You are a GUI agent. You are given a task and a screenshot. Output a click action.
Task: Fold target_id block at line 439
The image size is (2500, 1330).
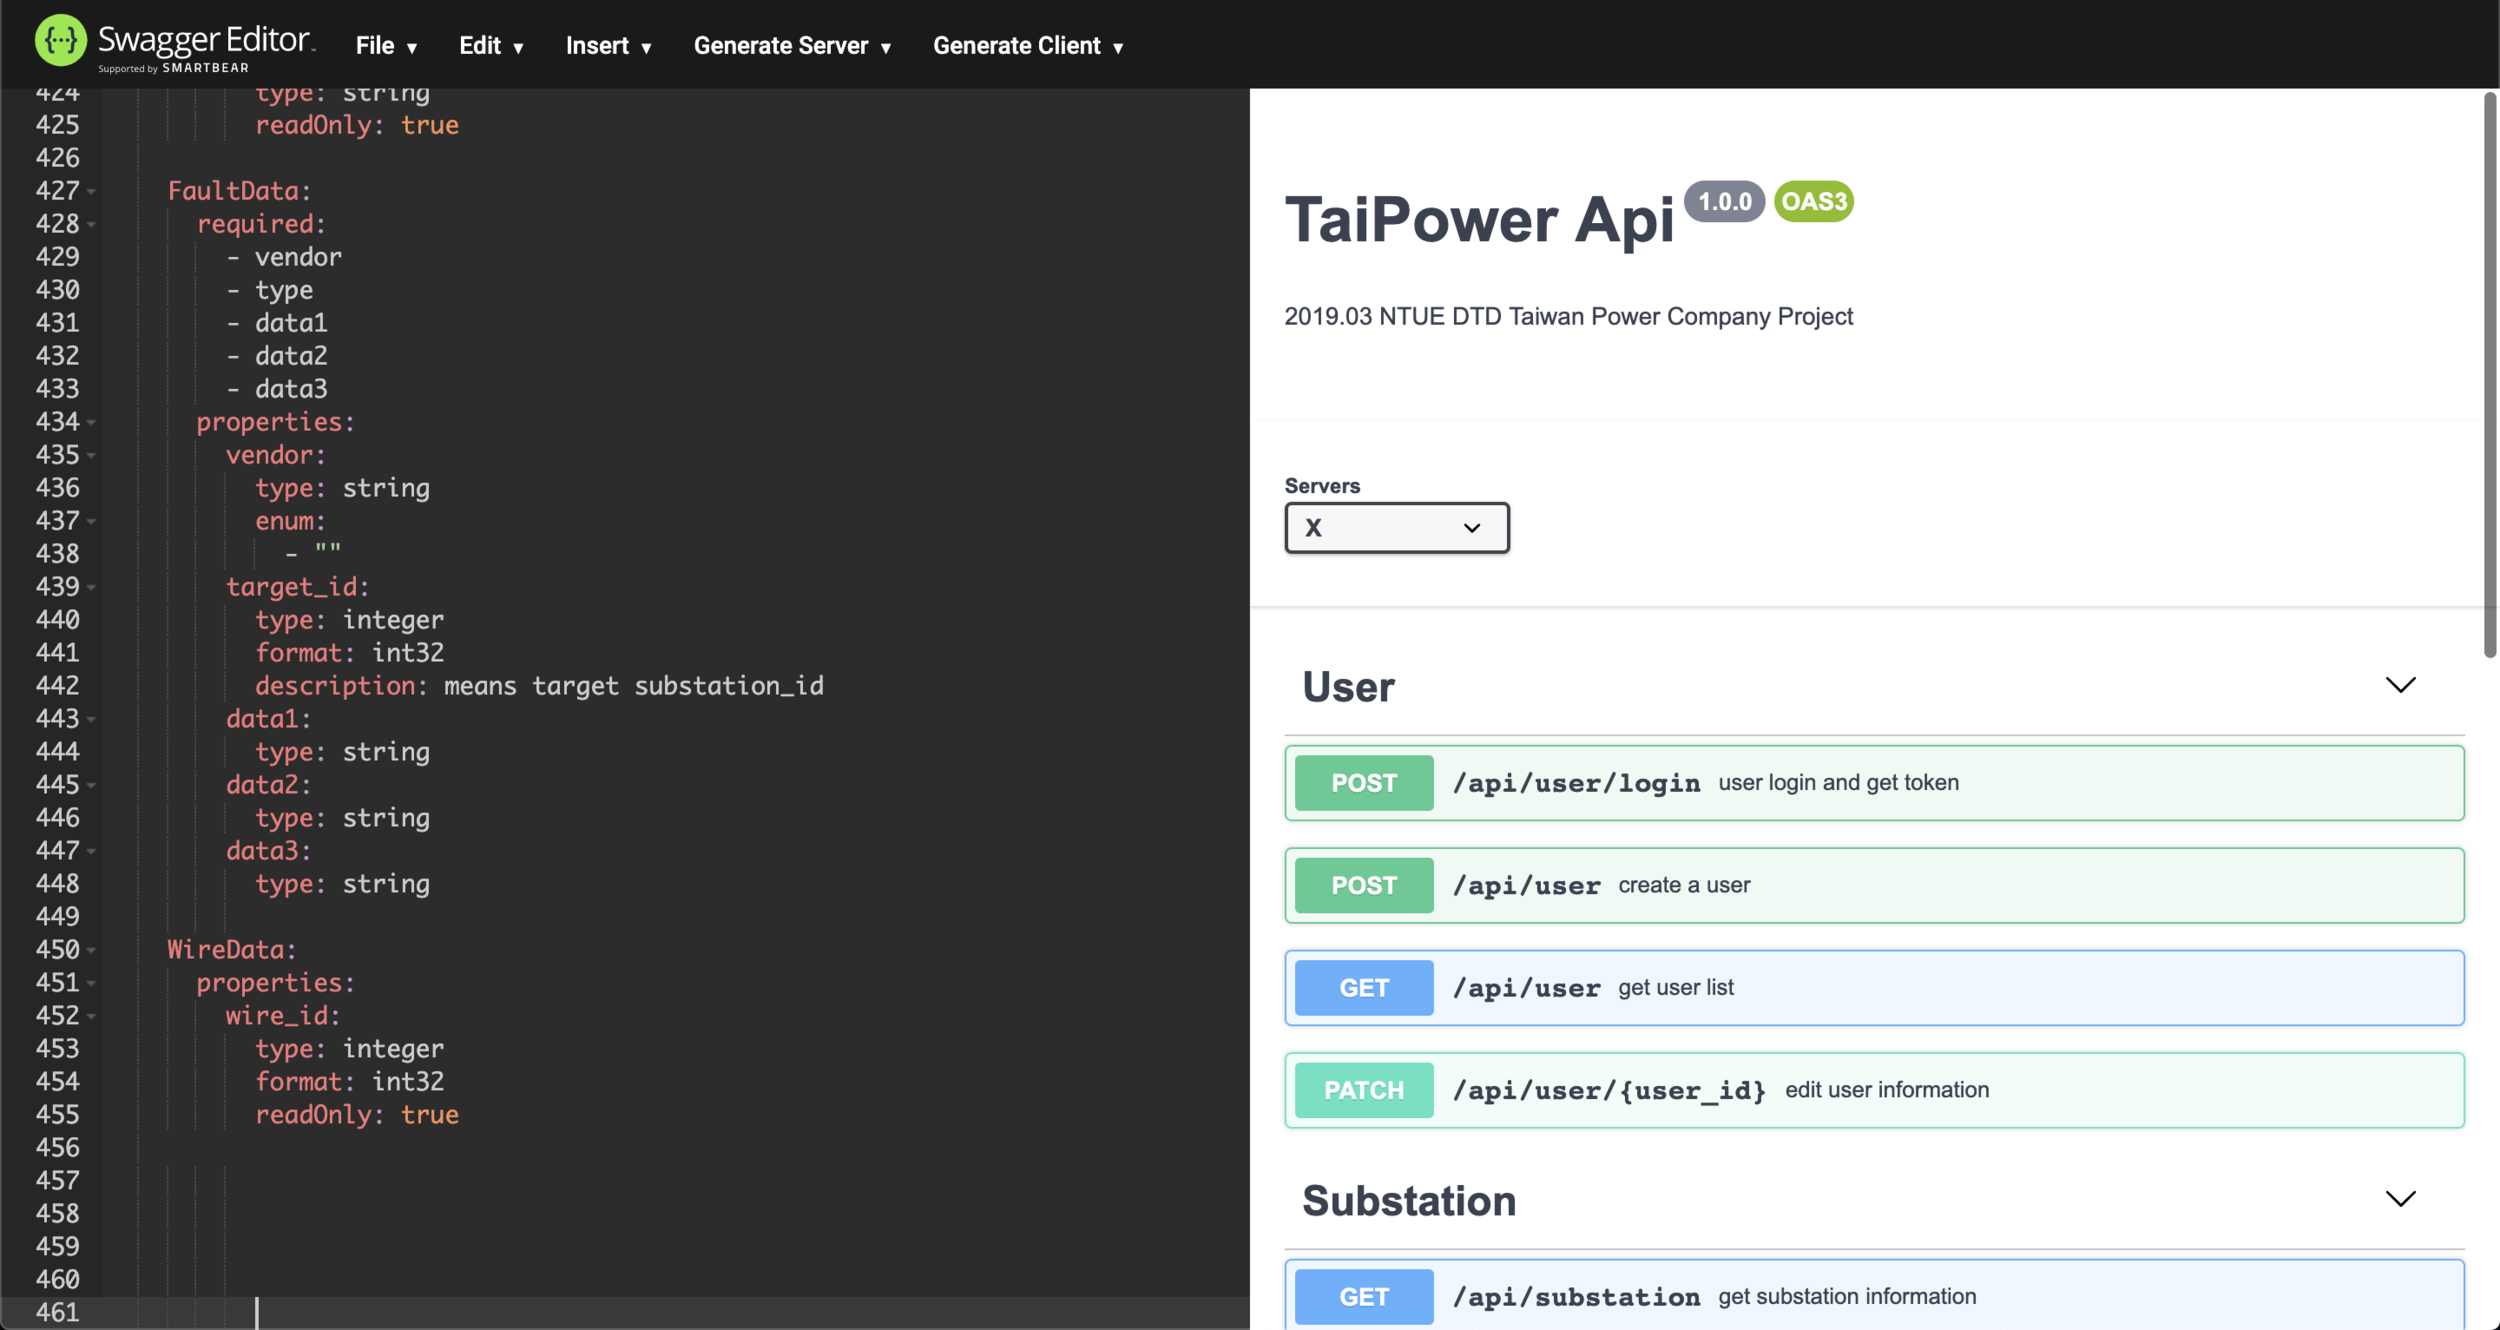point(91,587)
